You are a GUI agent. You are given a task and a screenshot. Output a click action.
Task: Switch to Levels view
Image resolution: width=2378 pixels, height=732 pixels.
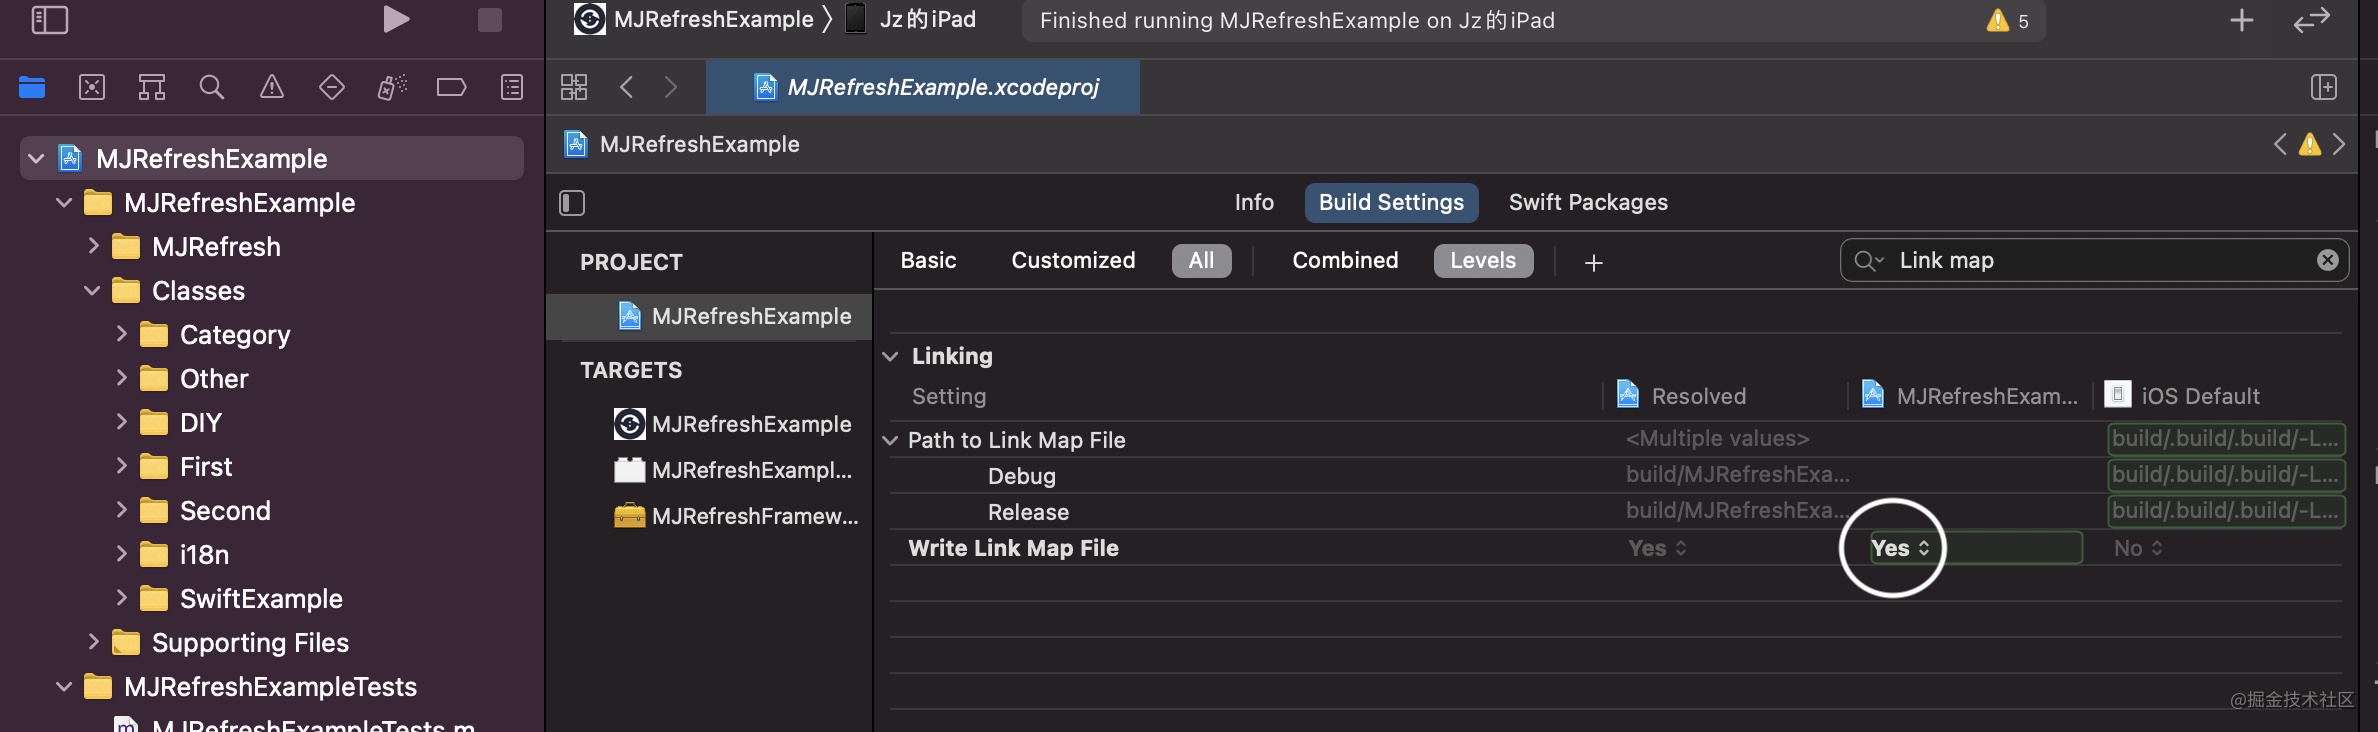(x=1483, y=261)
